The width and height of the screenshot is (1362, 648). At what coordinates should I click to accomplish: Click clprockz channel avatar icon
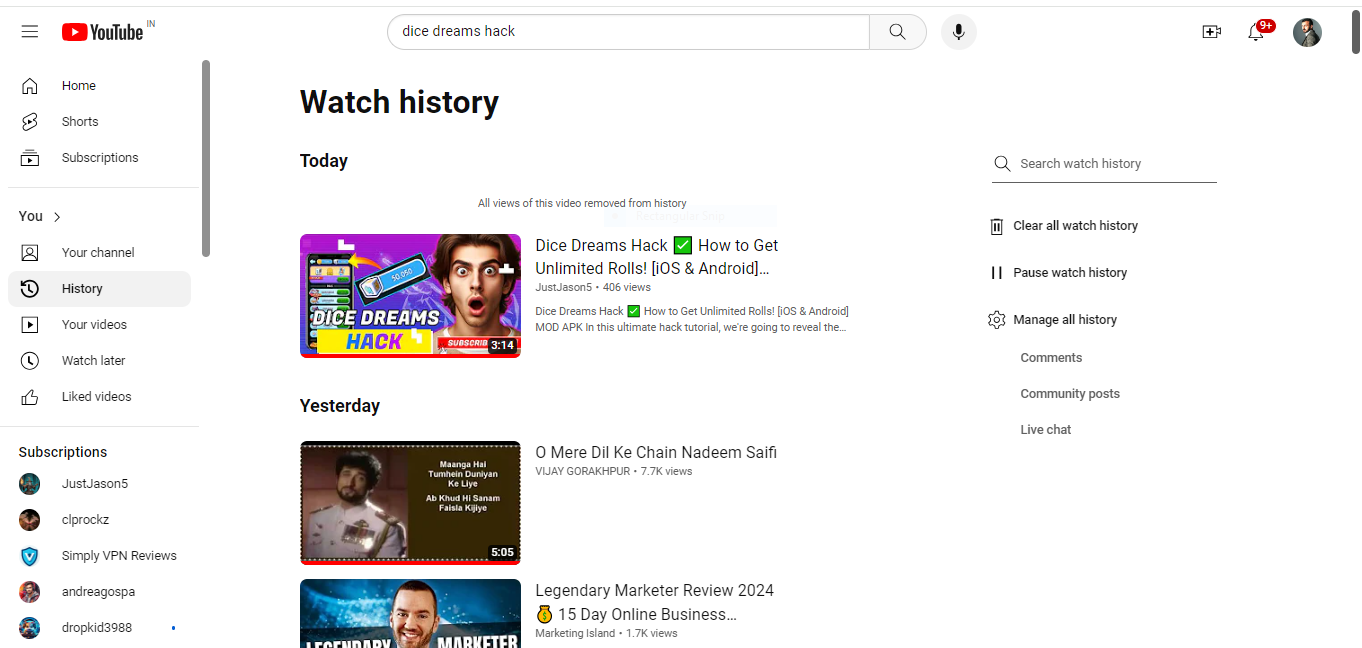[x=30, y=520]
